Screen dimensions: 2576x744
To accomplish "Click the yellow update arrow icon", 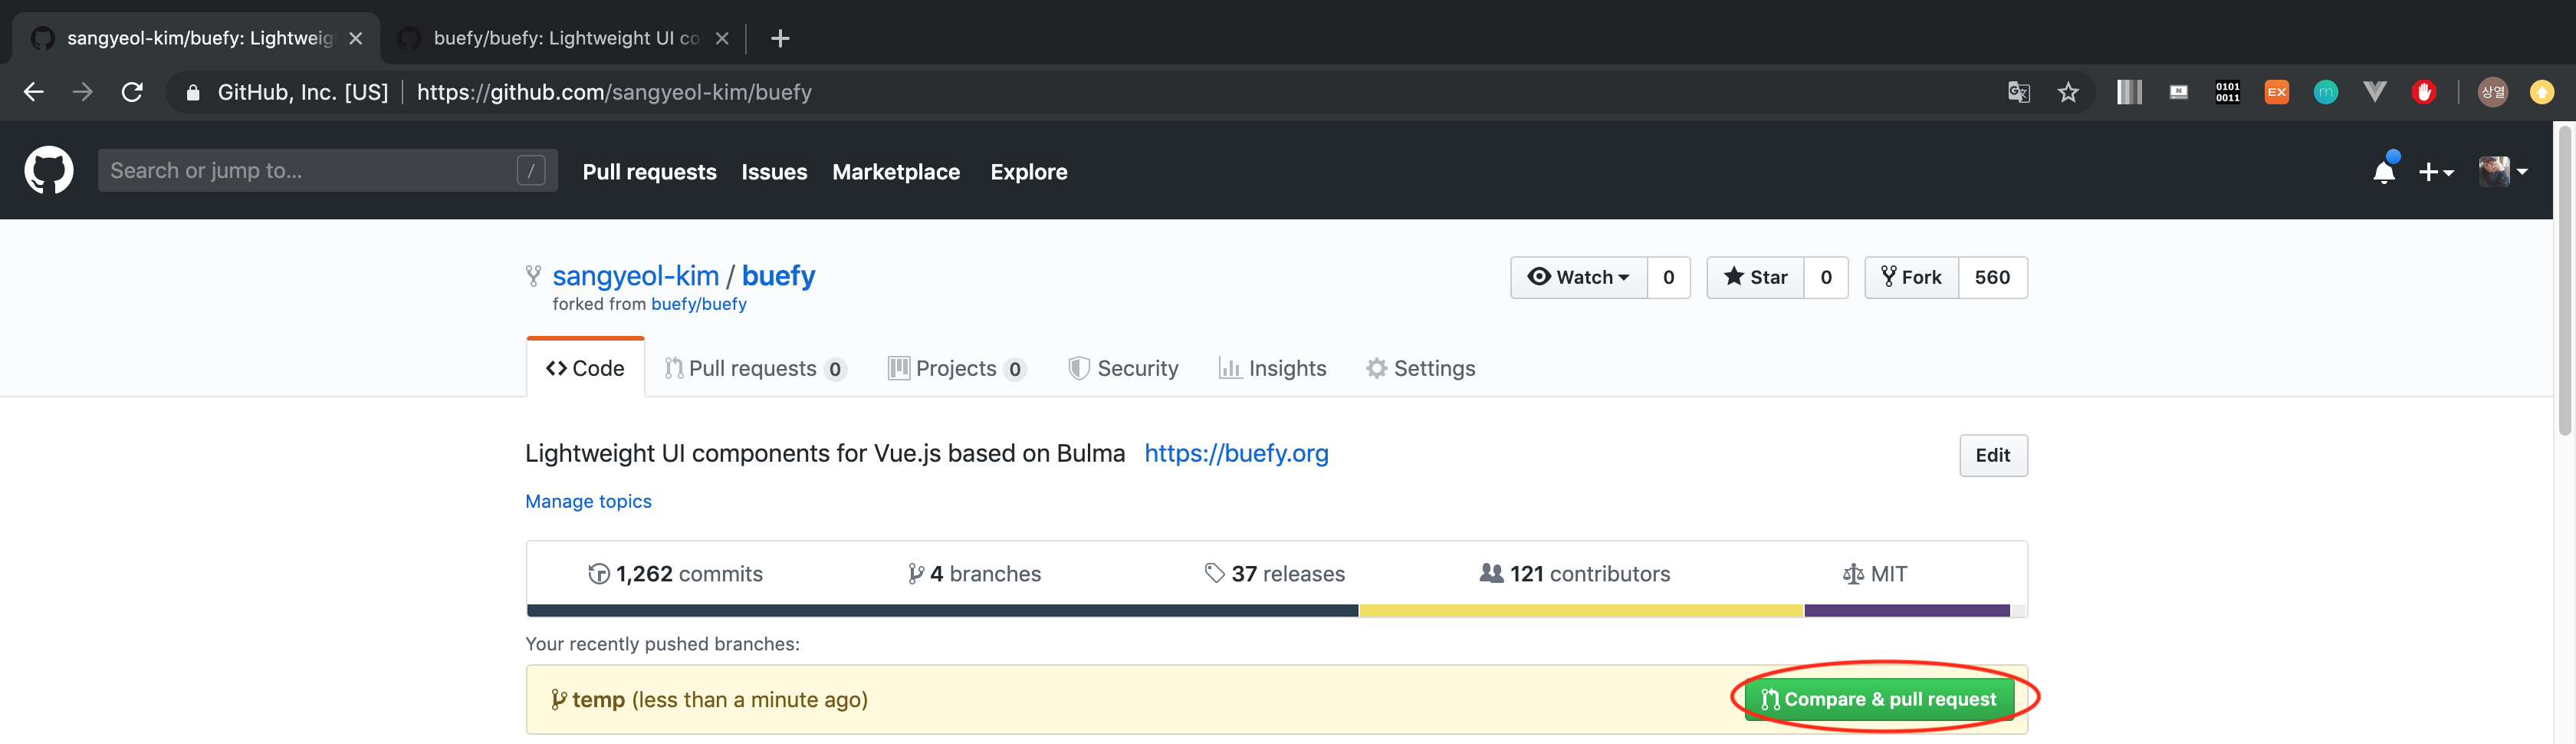I will [2541, 92].
